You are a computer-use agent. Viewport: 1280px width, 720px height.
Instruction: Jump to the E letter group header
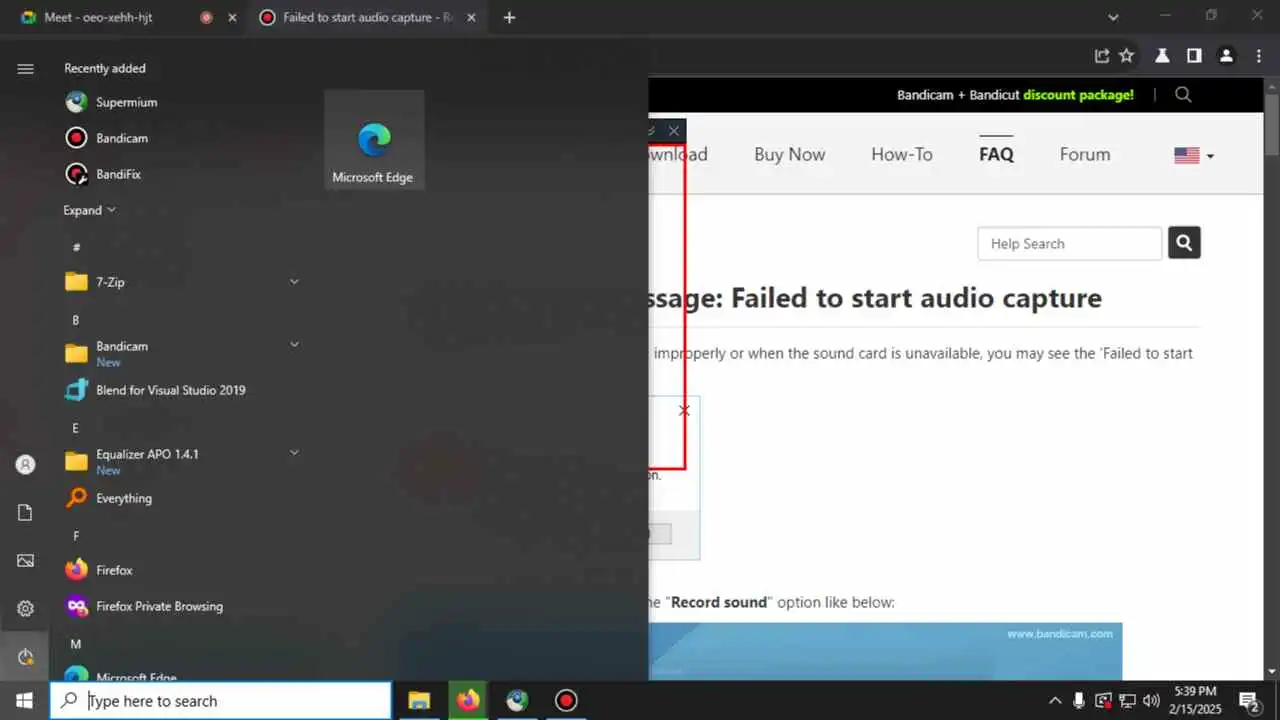coord(76,428)
